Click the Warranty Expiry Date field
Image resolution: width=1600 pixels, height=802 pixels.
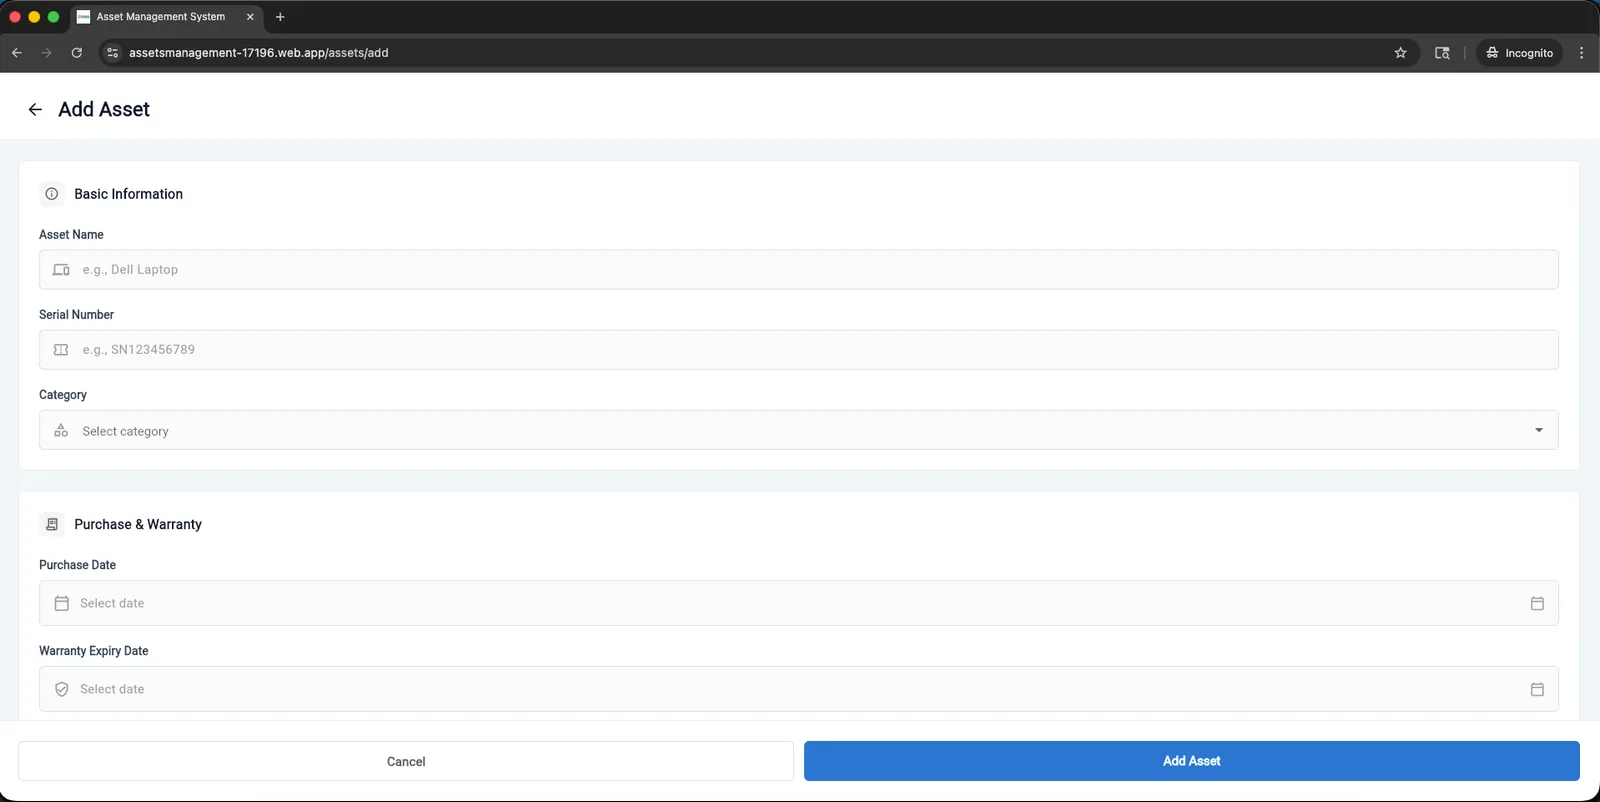(x=799, y=689)
